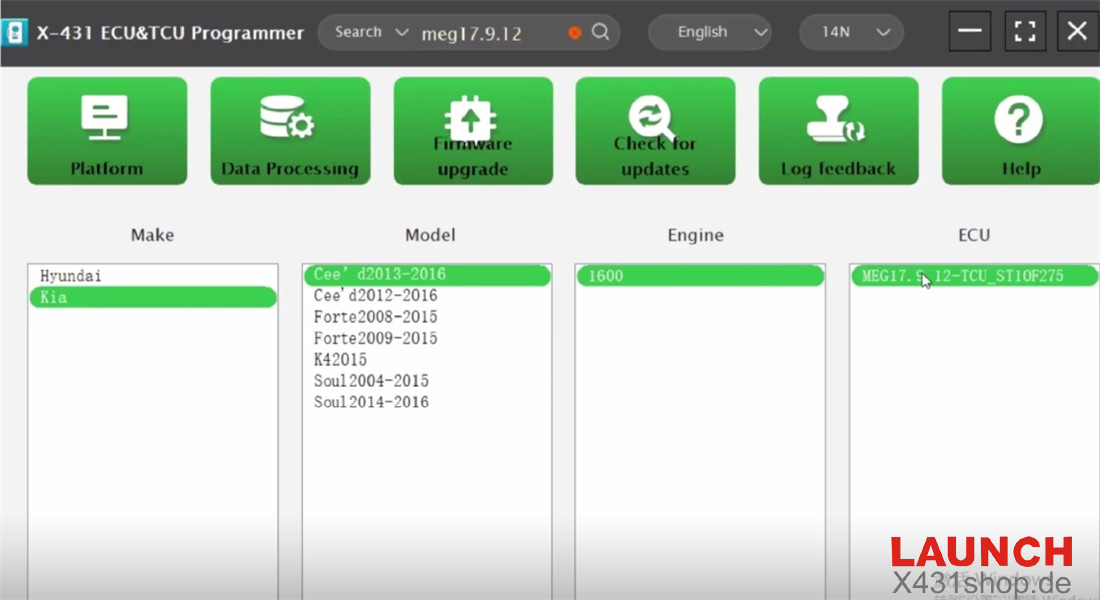
Task: Expand the 14N dropdown
Action: tap(853, 32)
